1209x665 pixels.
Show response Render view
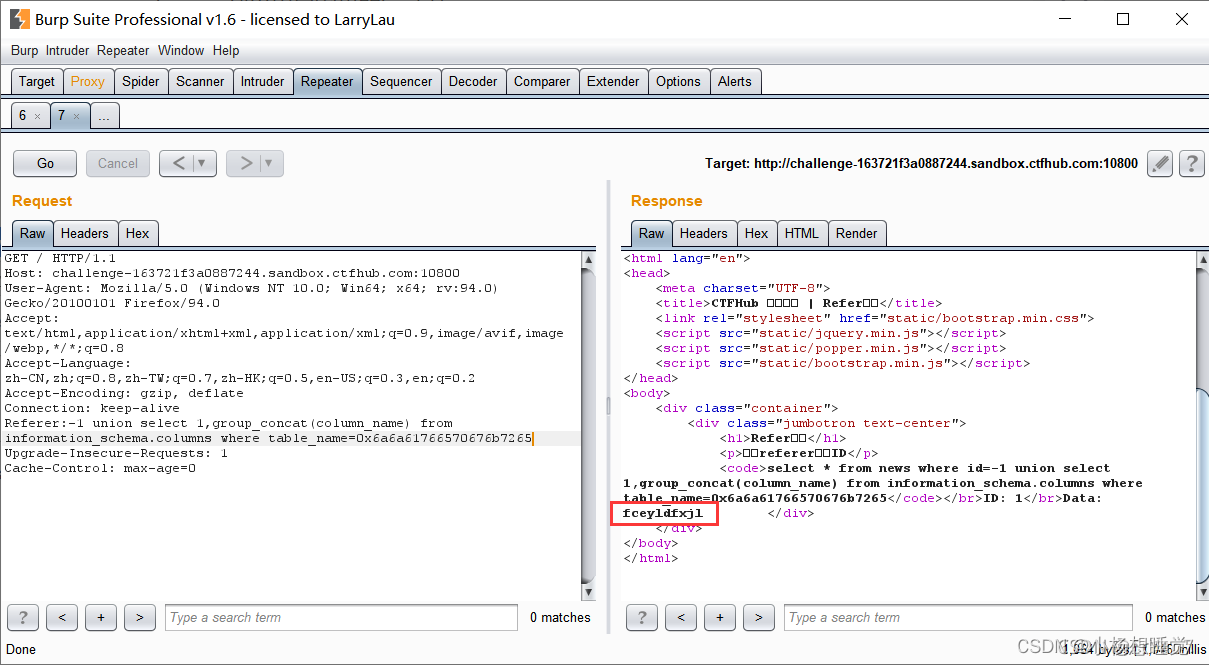pyautogui.click(x=857, y=233)
